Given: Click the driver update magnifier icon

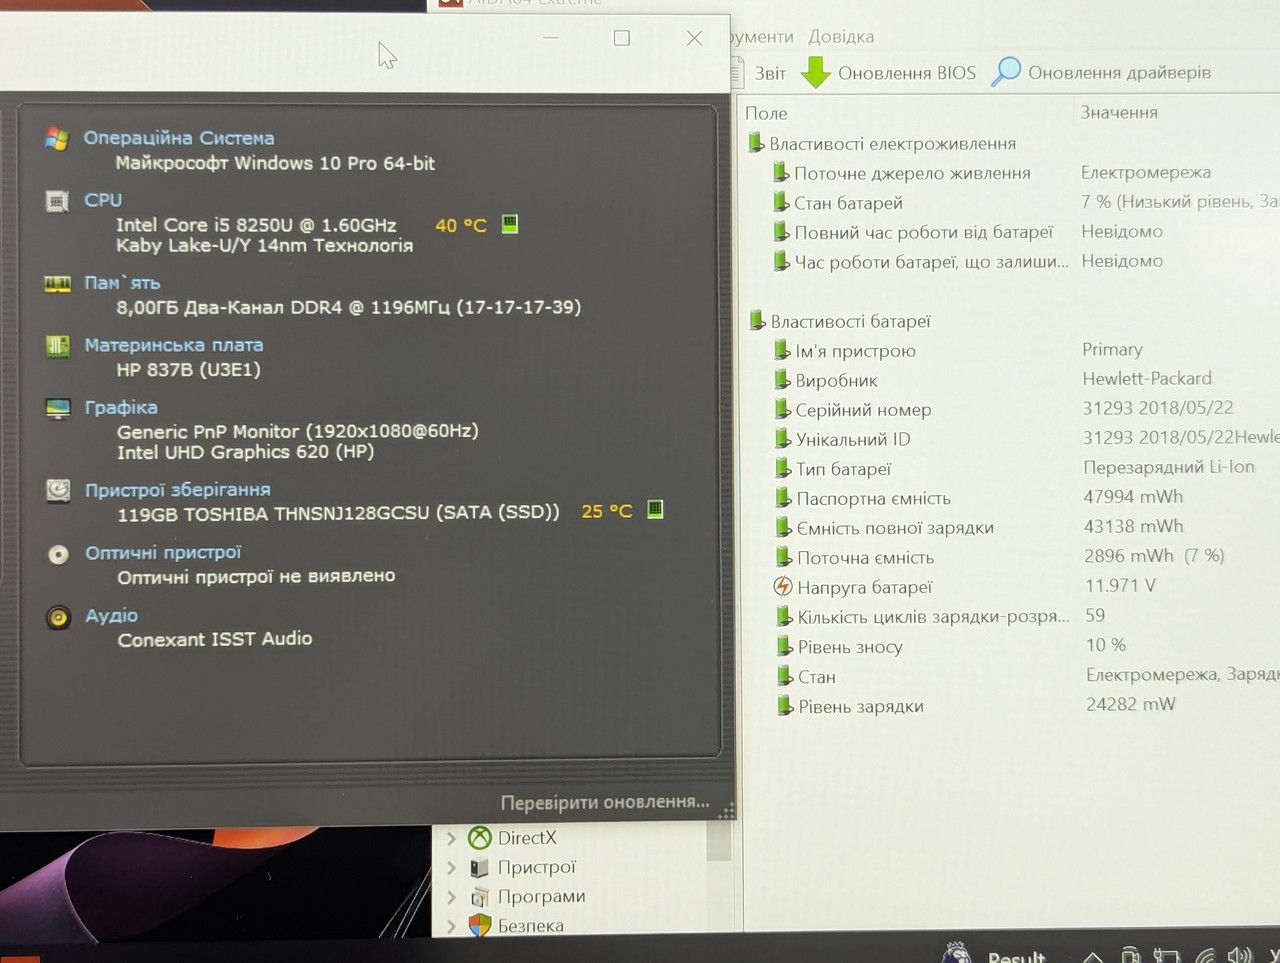Looking at the screenshot, I should coord(1006,72).
